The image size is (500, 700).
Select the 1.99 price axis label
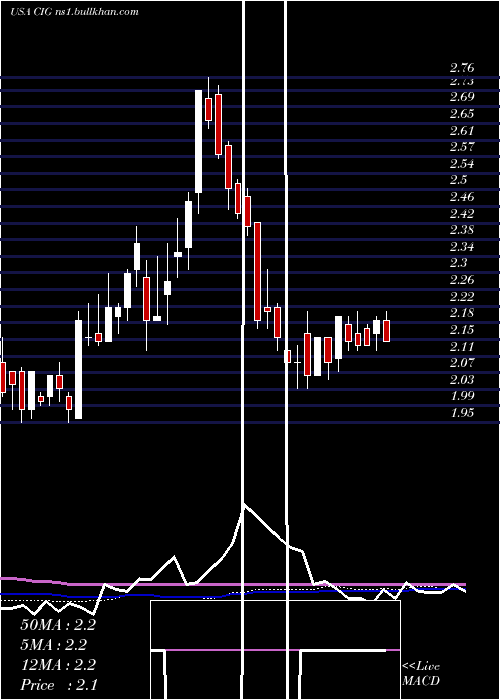[x=462, y=396]
